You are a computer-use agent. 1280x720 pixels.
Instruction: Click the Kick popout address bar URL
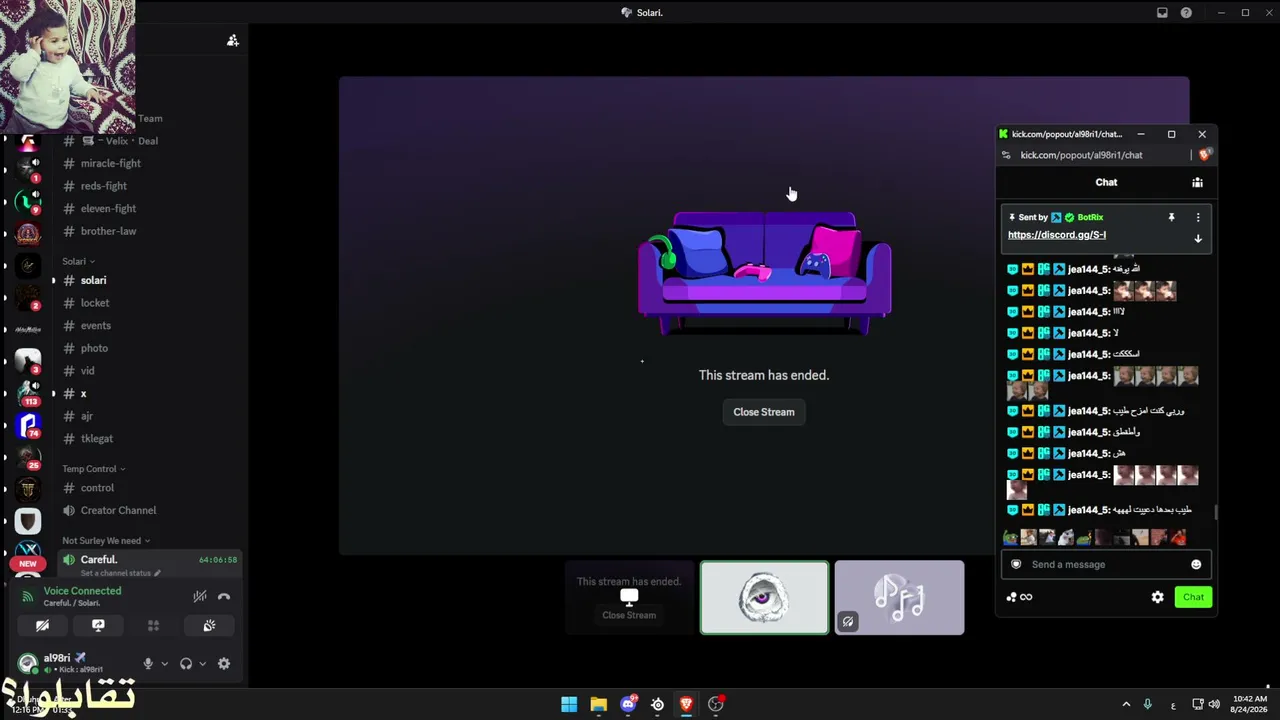(1081, 155)
